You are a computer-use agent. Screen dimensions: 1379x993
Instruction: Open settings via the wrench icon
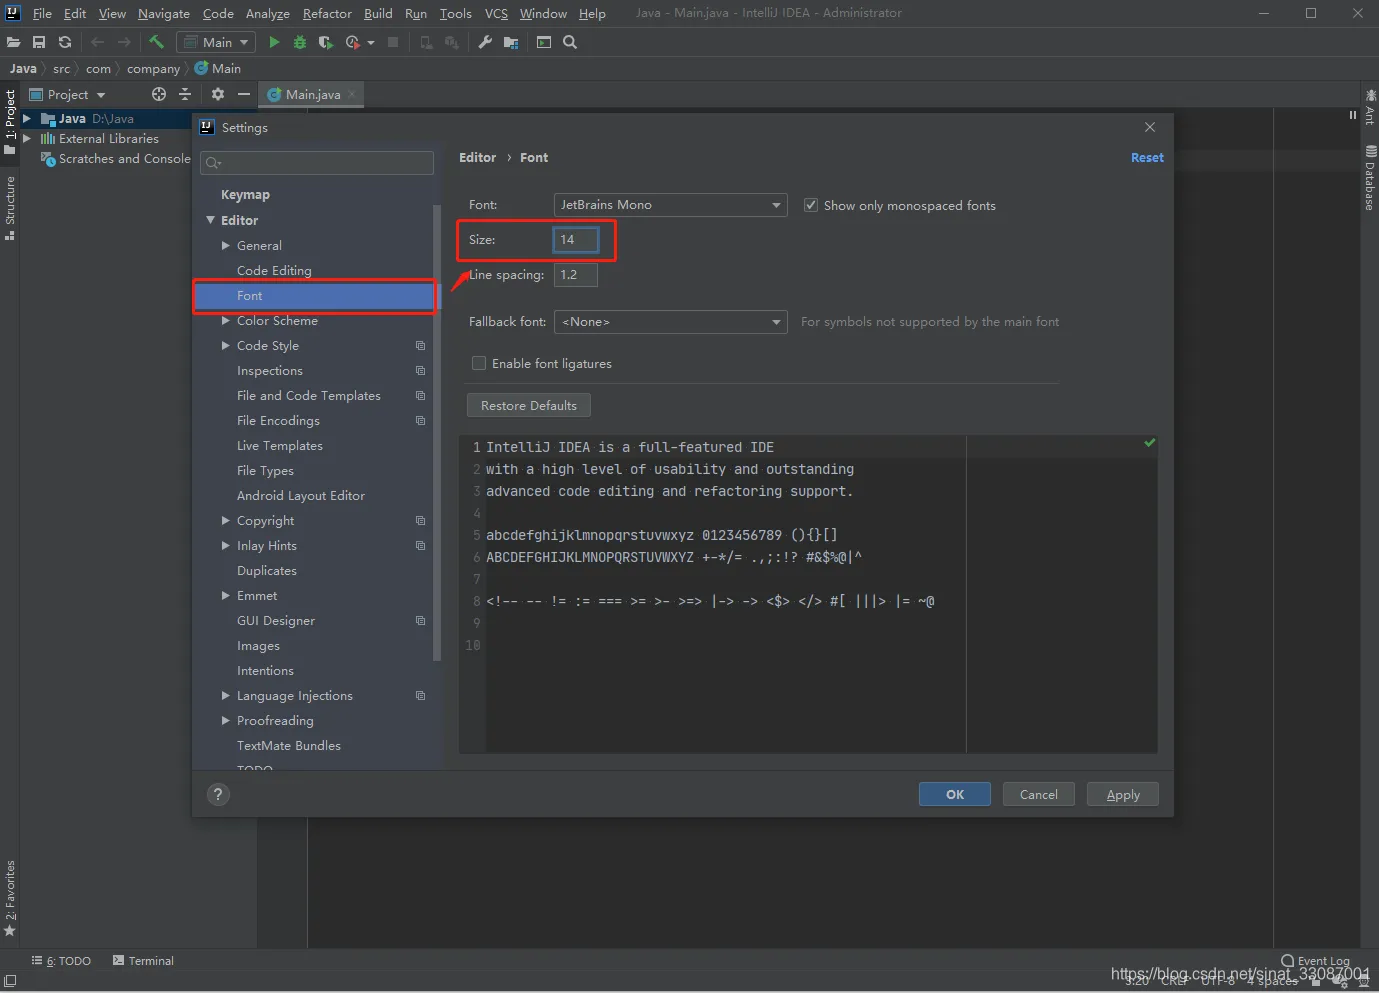point(485,42)
